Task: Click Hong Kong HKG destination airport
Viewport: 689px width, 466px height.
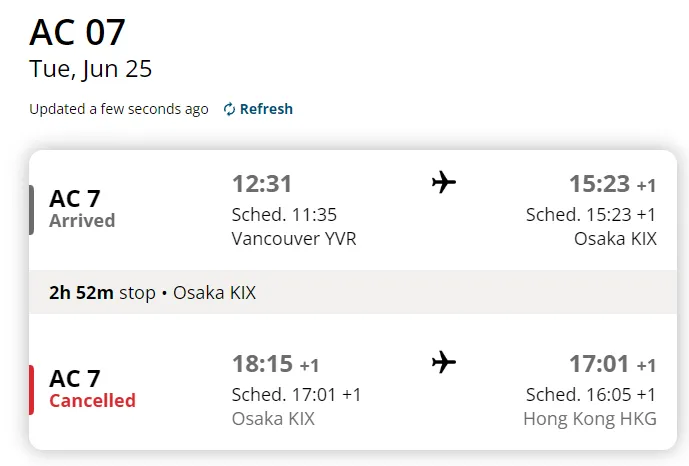Action: [x=590, y=419]
